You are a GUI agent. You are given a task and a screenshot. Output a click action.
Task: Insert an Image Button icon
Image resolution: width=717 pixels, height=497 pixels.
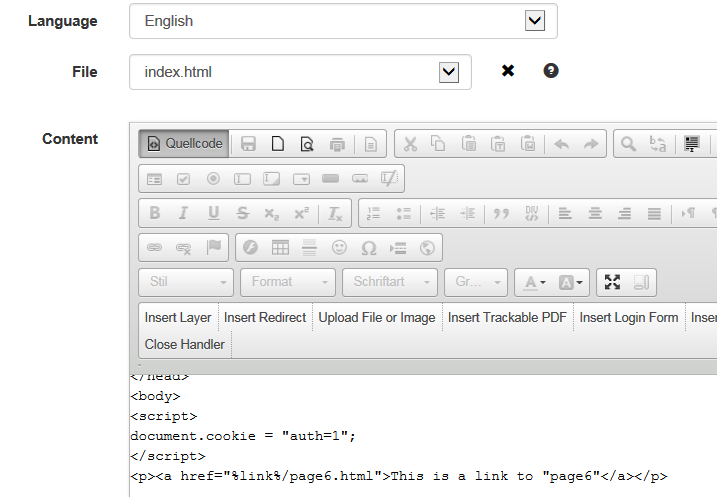(360, 179)
